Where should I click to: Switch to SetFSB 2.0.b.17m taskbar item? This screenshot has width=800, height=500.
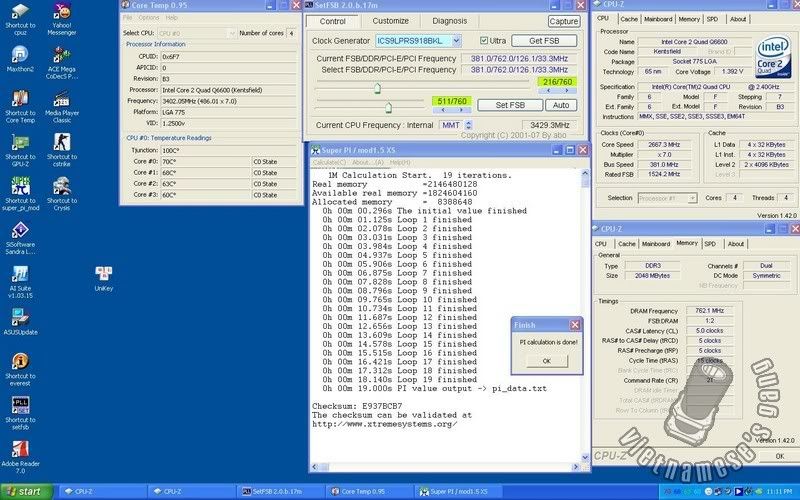282,492
